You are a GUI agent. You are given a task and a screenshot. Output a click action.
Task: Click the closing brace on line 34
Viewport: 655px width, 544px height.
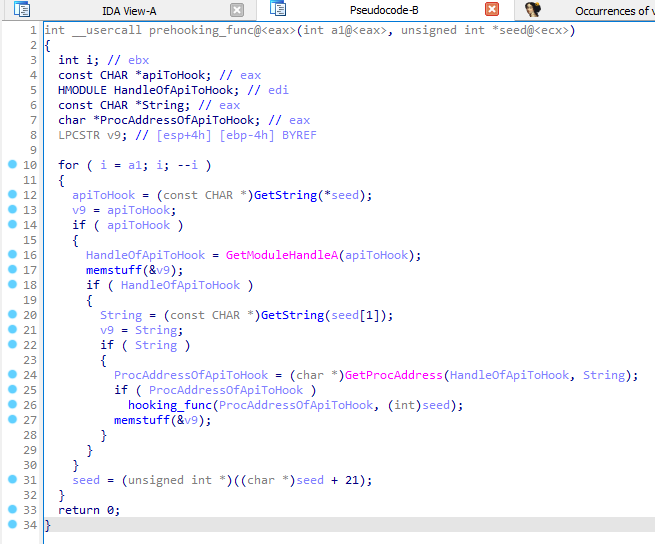click(x=48, y=525)
